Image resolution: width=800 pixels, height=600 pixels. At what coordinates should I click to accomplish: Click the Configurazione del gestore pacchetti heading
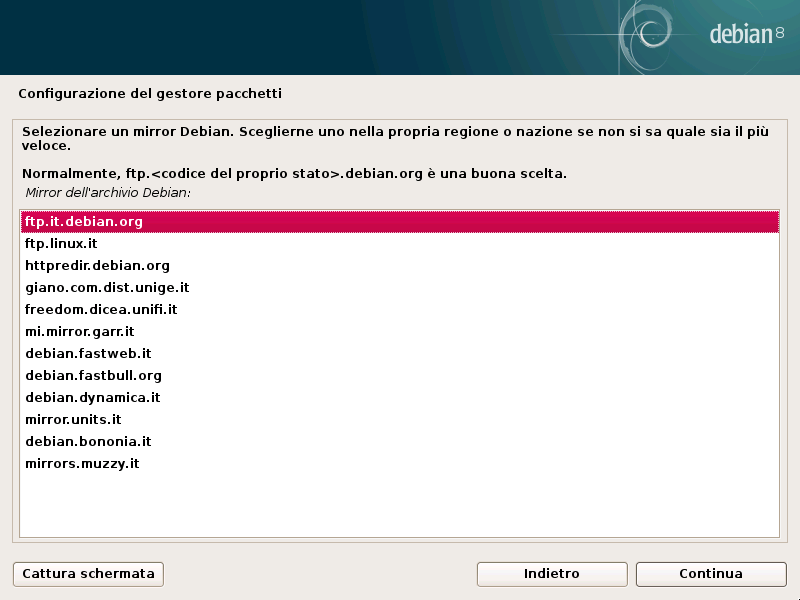click(x=151, y=92)
